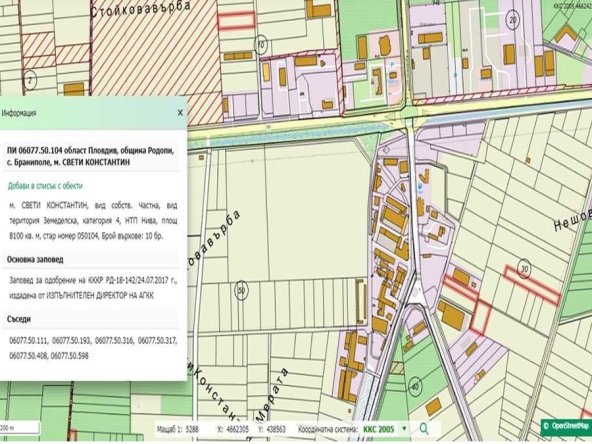Click the Y coordinate value 438563
Image resolution: width=592 pixels, height=444 pixels.
[x=277, y=429]
